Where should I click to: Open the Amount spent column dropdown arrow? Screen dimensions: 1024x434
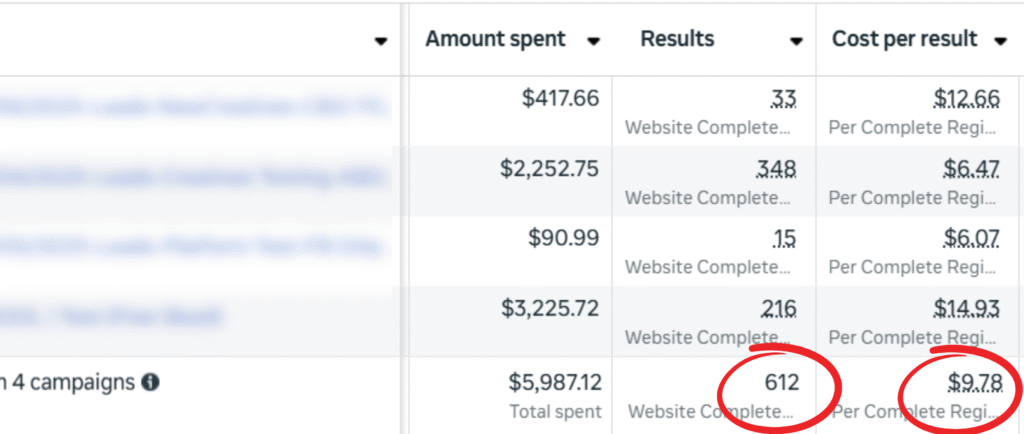(593, 41)
